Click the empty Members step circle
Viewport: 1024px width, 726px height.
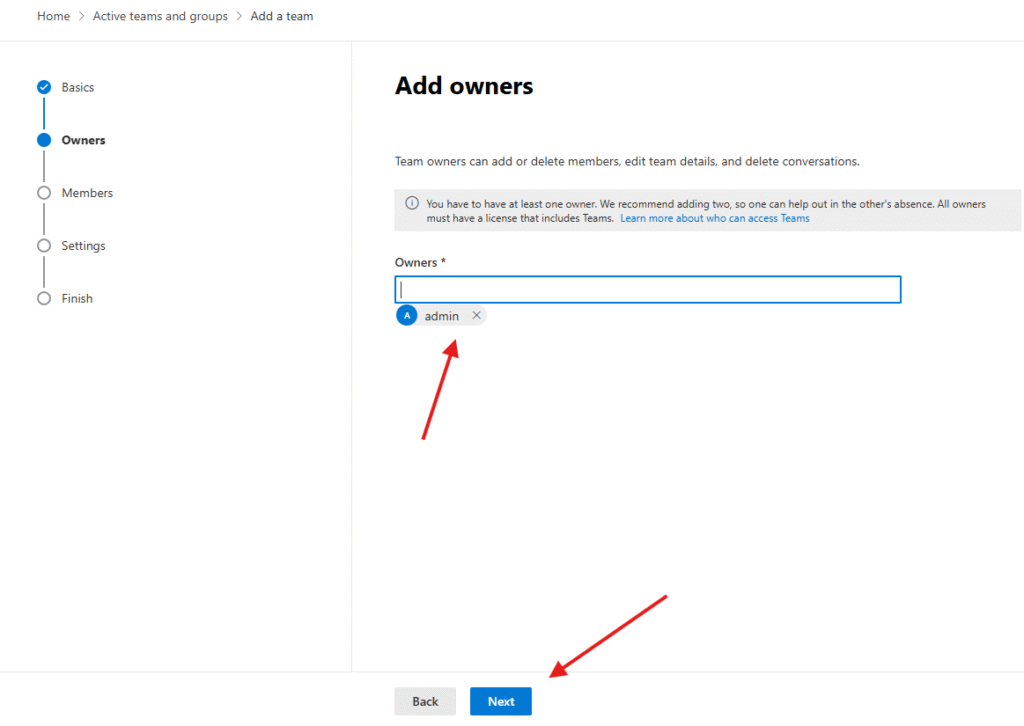pyautogui.click(x=44, y=193)
